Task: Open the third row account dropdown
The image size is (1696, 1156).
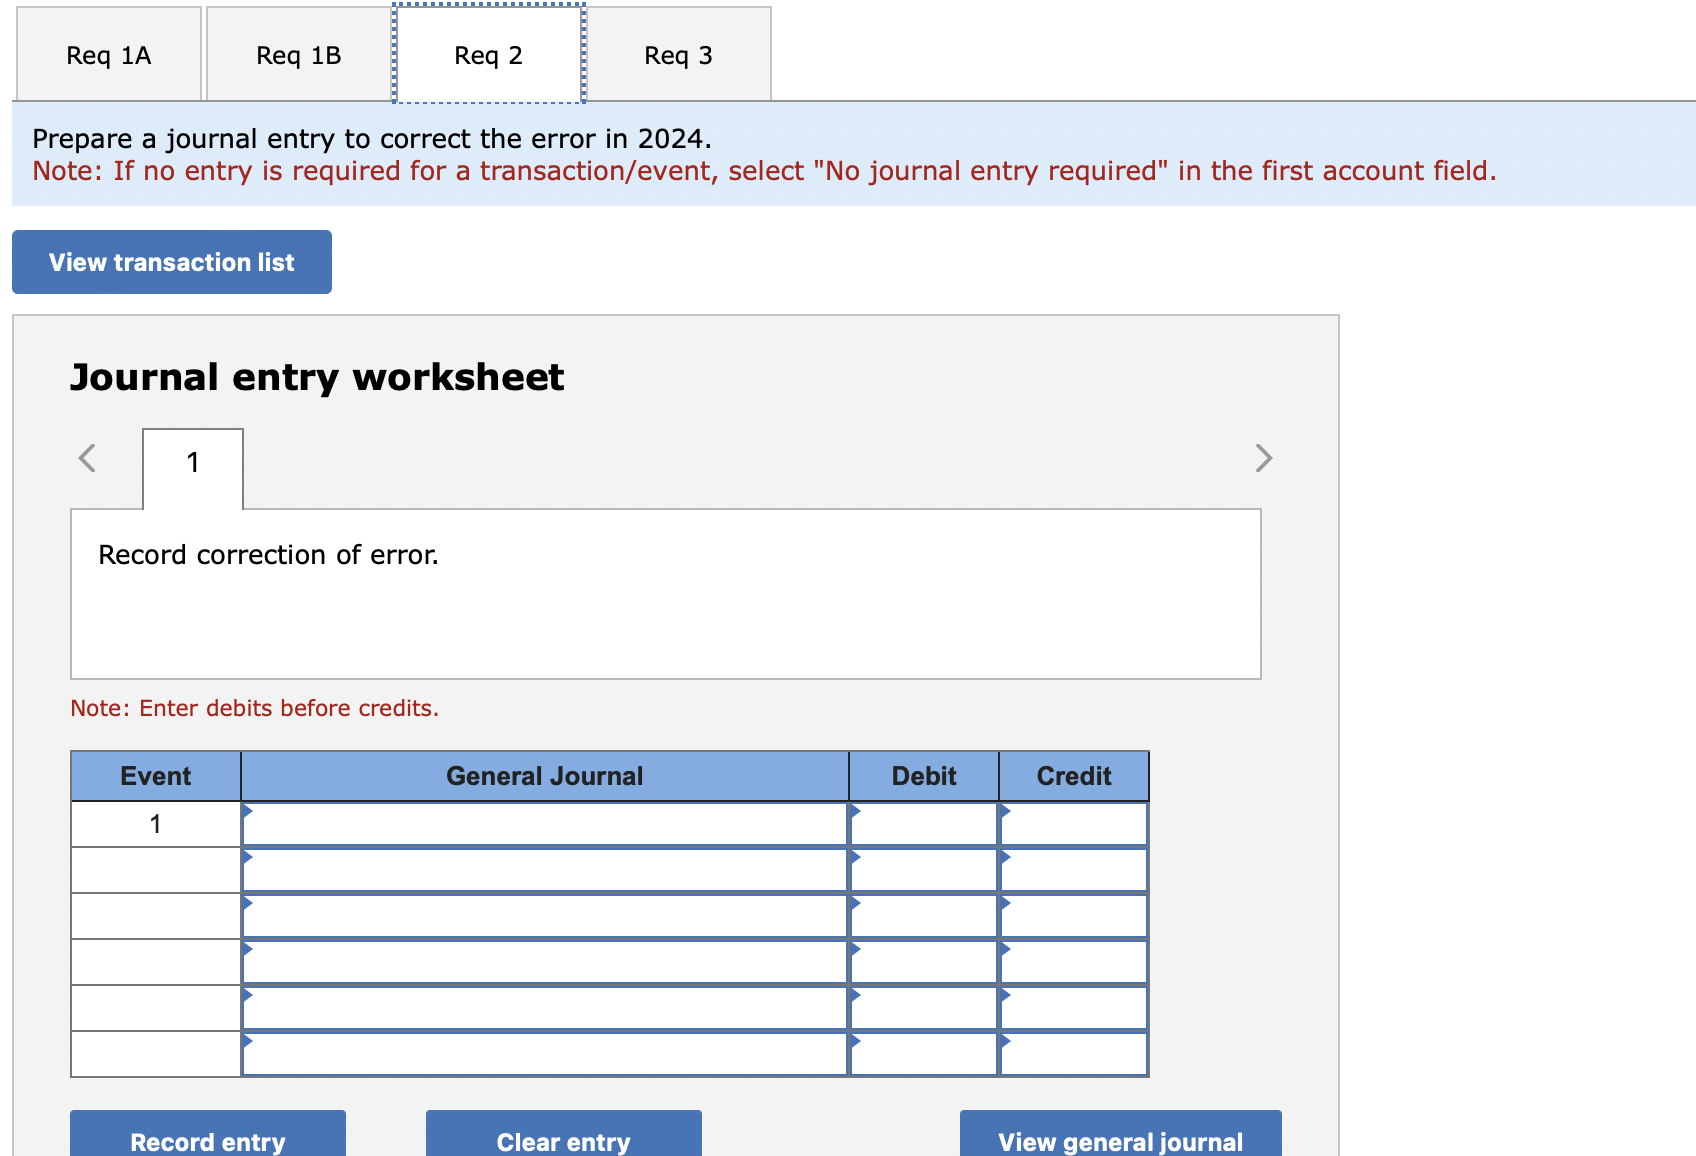Action: pyautogui.click(x=544, y=915)
